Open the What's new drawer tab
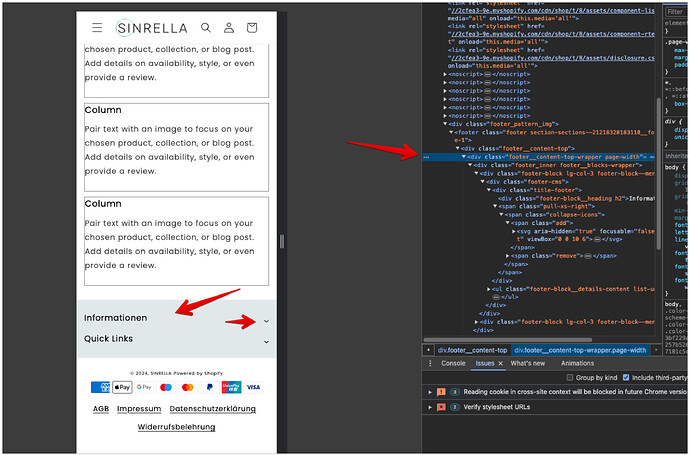The height and width of the screenshot is (455, 690). pos(528,363)
